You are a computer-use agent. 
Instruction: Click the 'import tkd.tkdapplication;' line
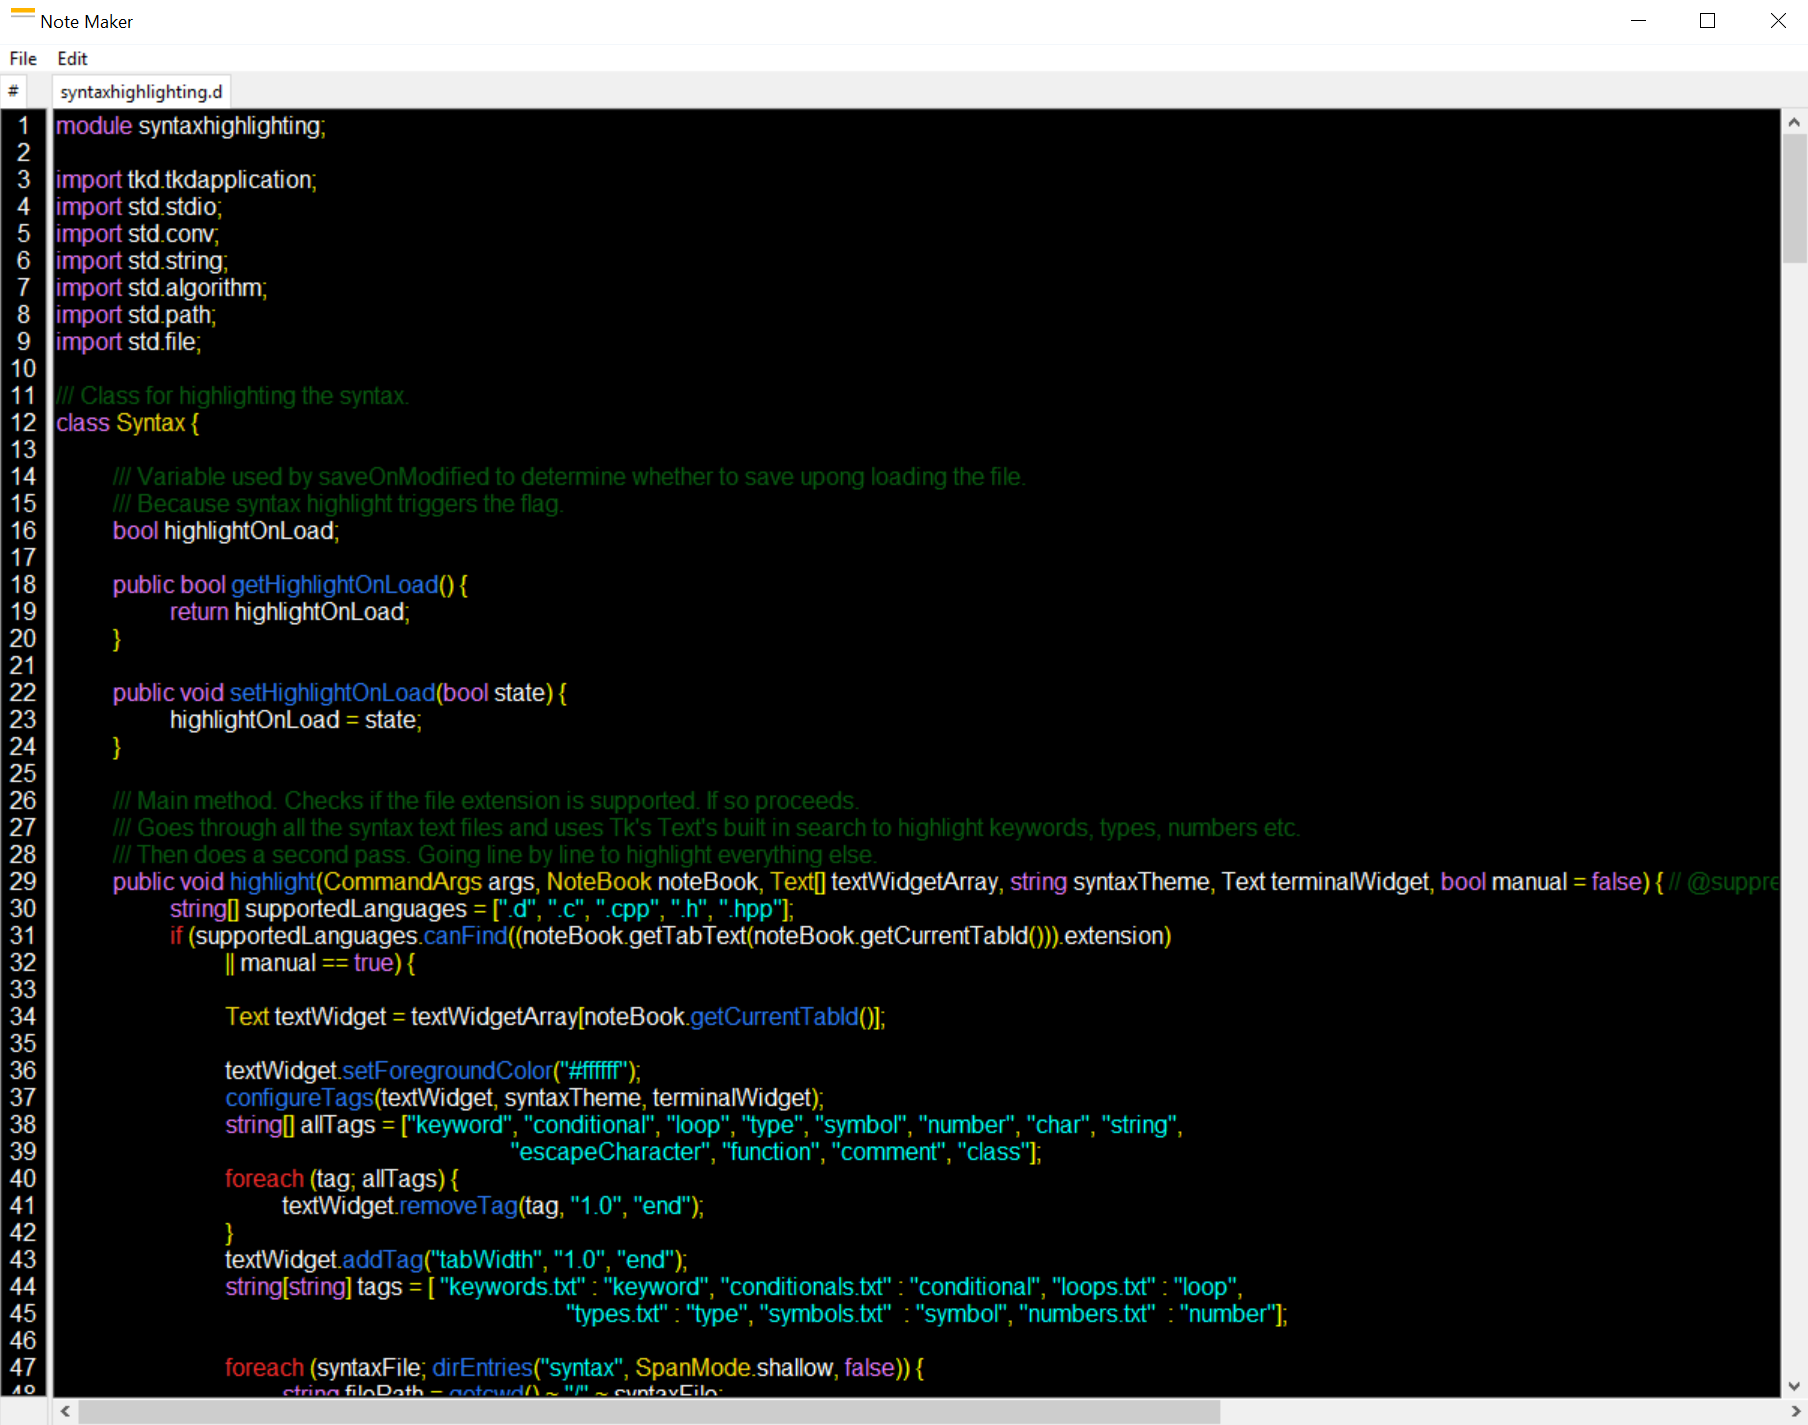186,180
